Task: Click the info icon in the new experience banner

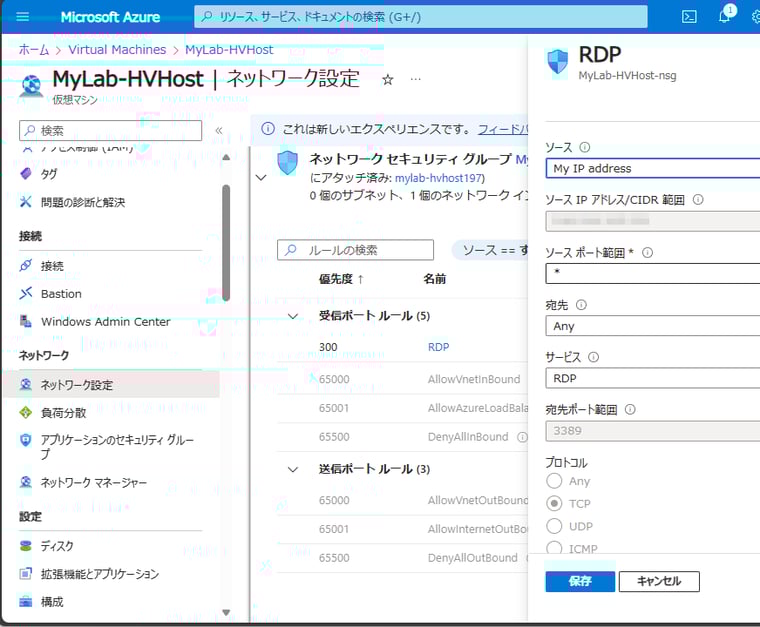Action: pyautogui.click(x=268, y=129)
